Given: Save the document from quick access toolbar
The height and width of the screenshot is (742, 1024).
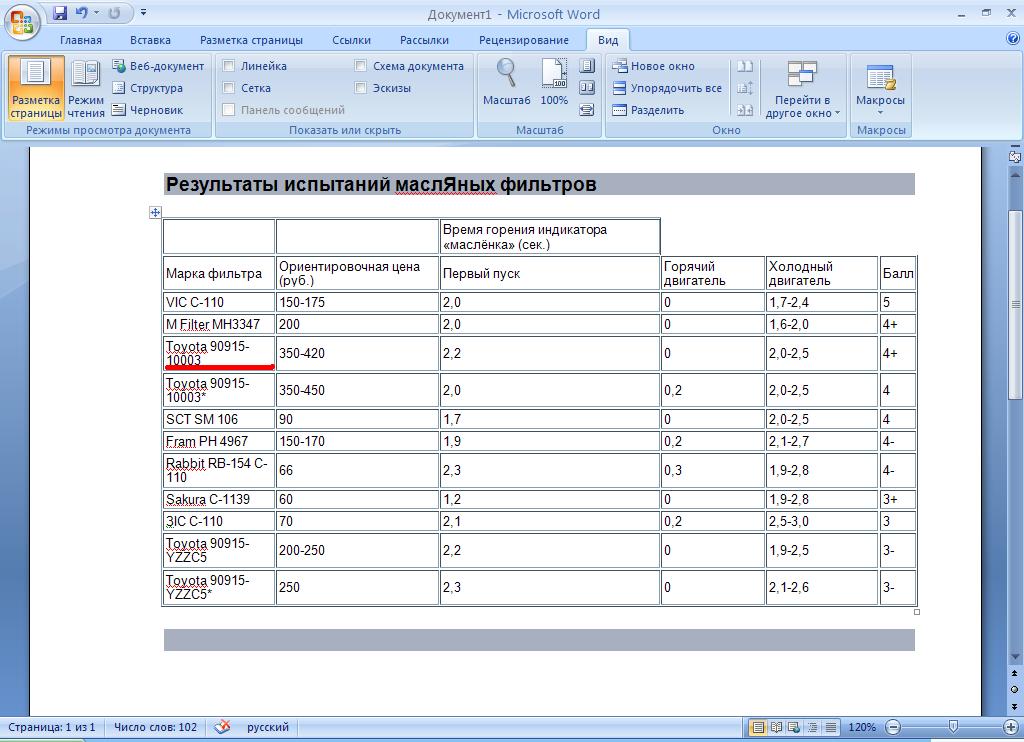Looking at the screenshot, I should tap(59, 14).
